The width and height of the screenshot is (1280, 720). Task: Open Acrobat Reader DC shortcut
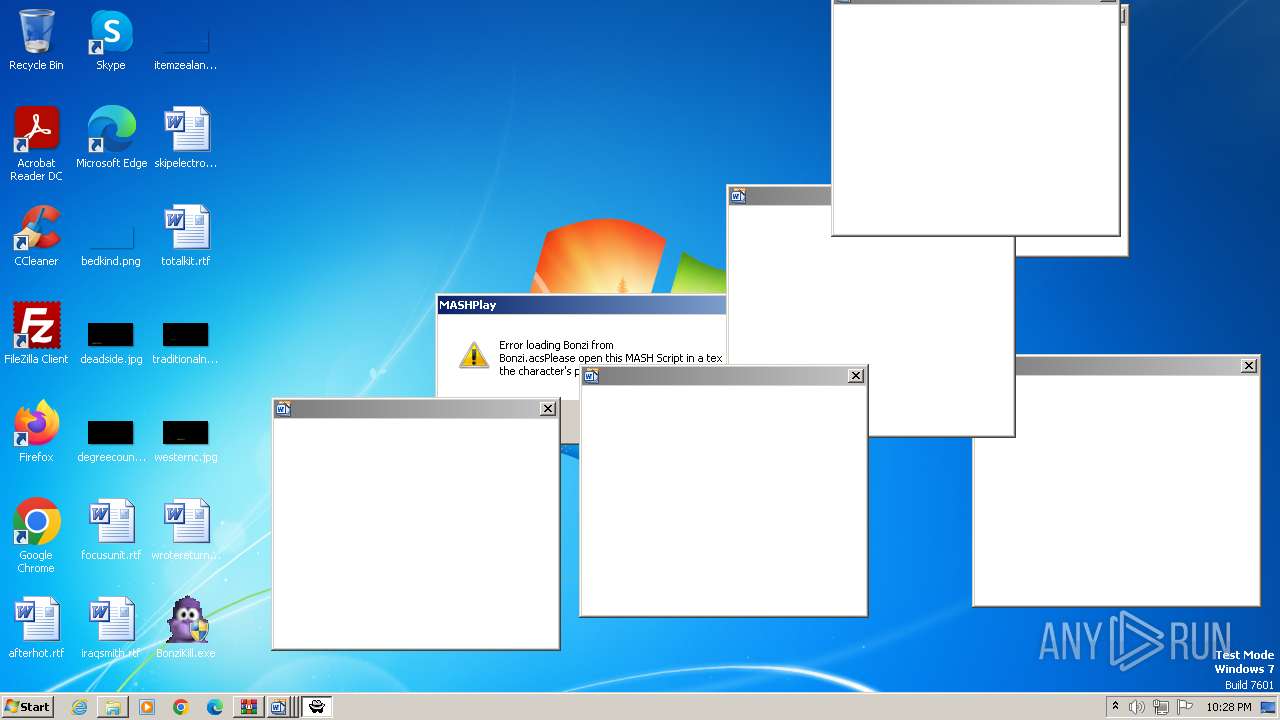(36, 144)
